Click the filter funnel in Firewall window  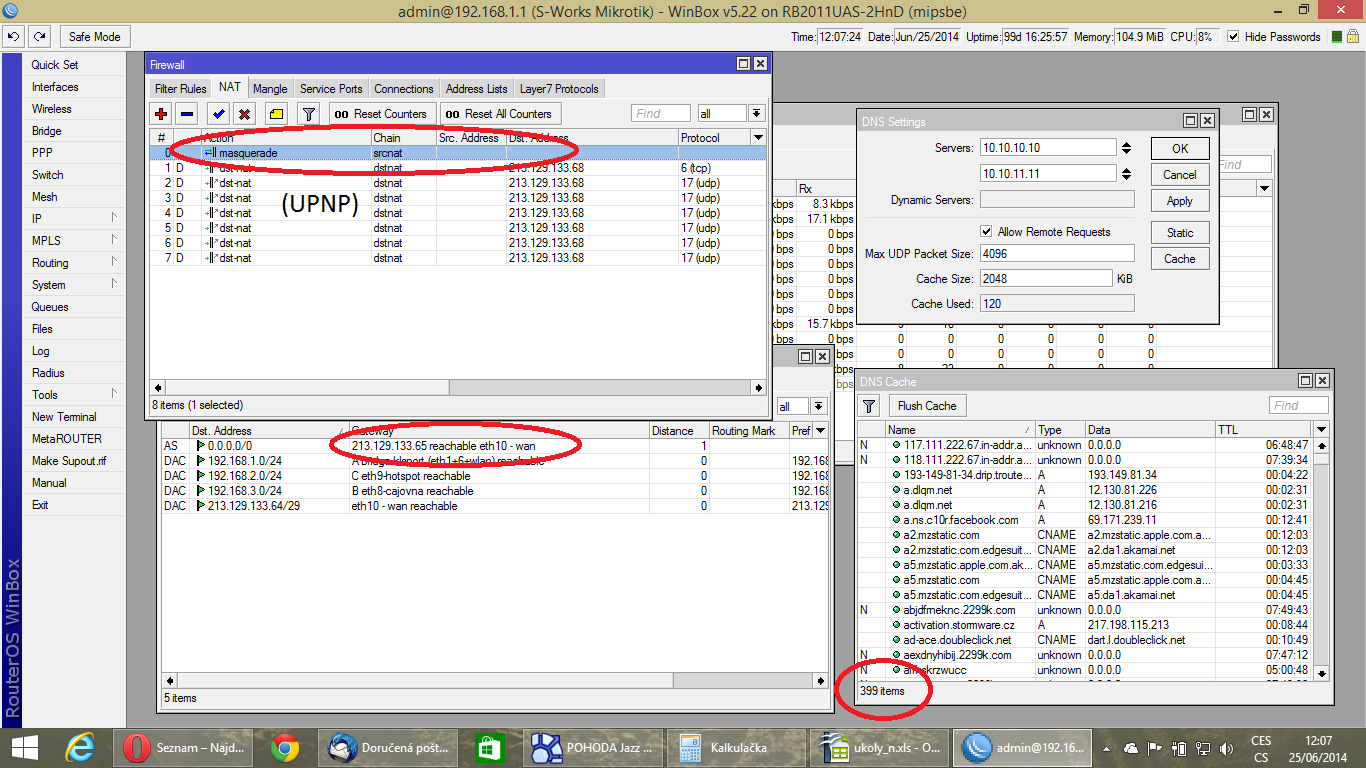(308, 114)
